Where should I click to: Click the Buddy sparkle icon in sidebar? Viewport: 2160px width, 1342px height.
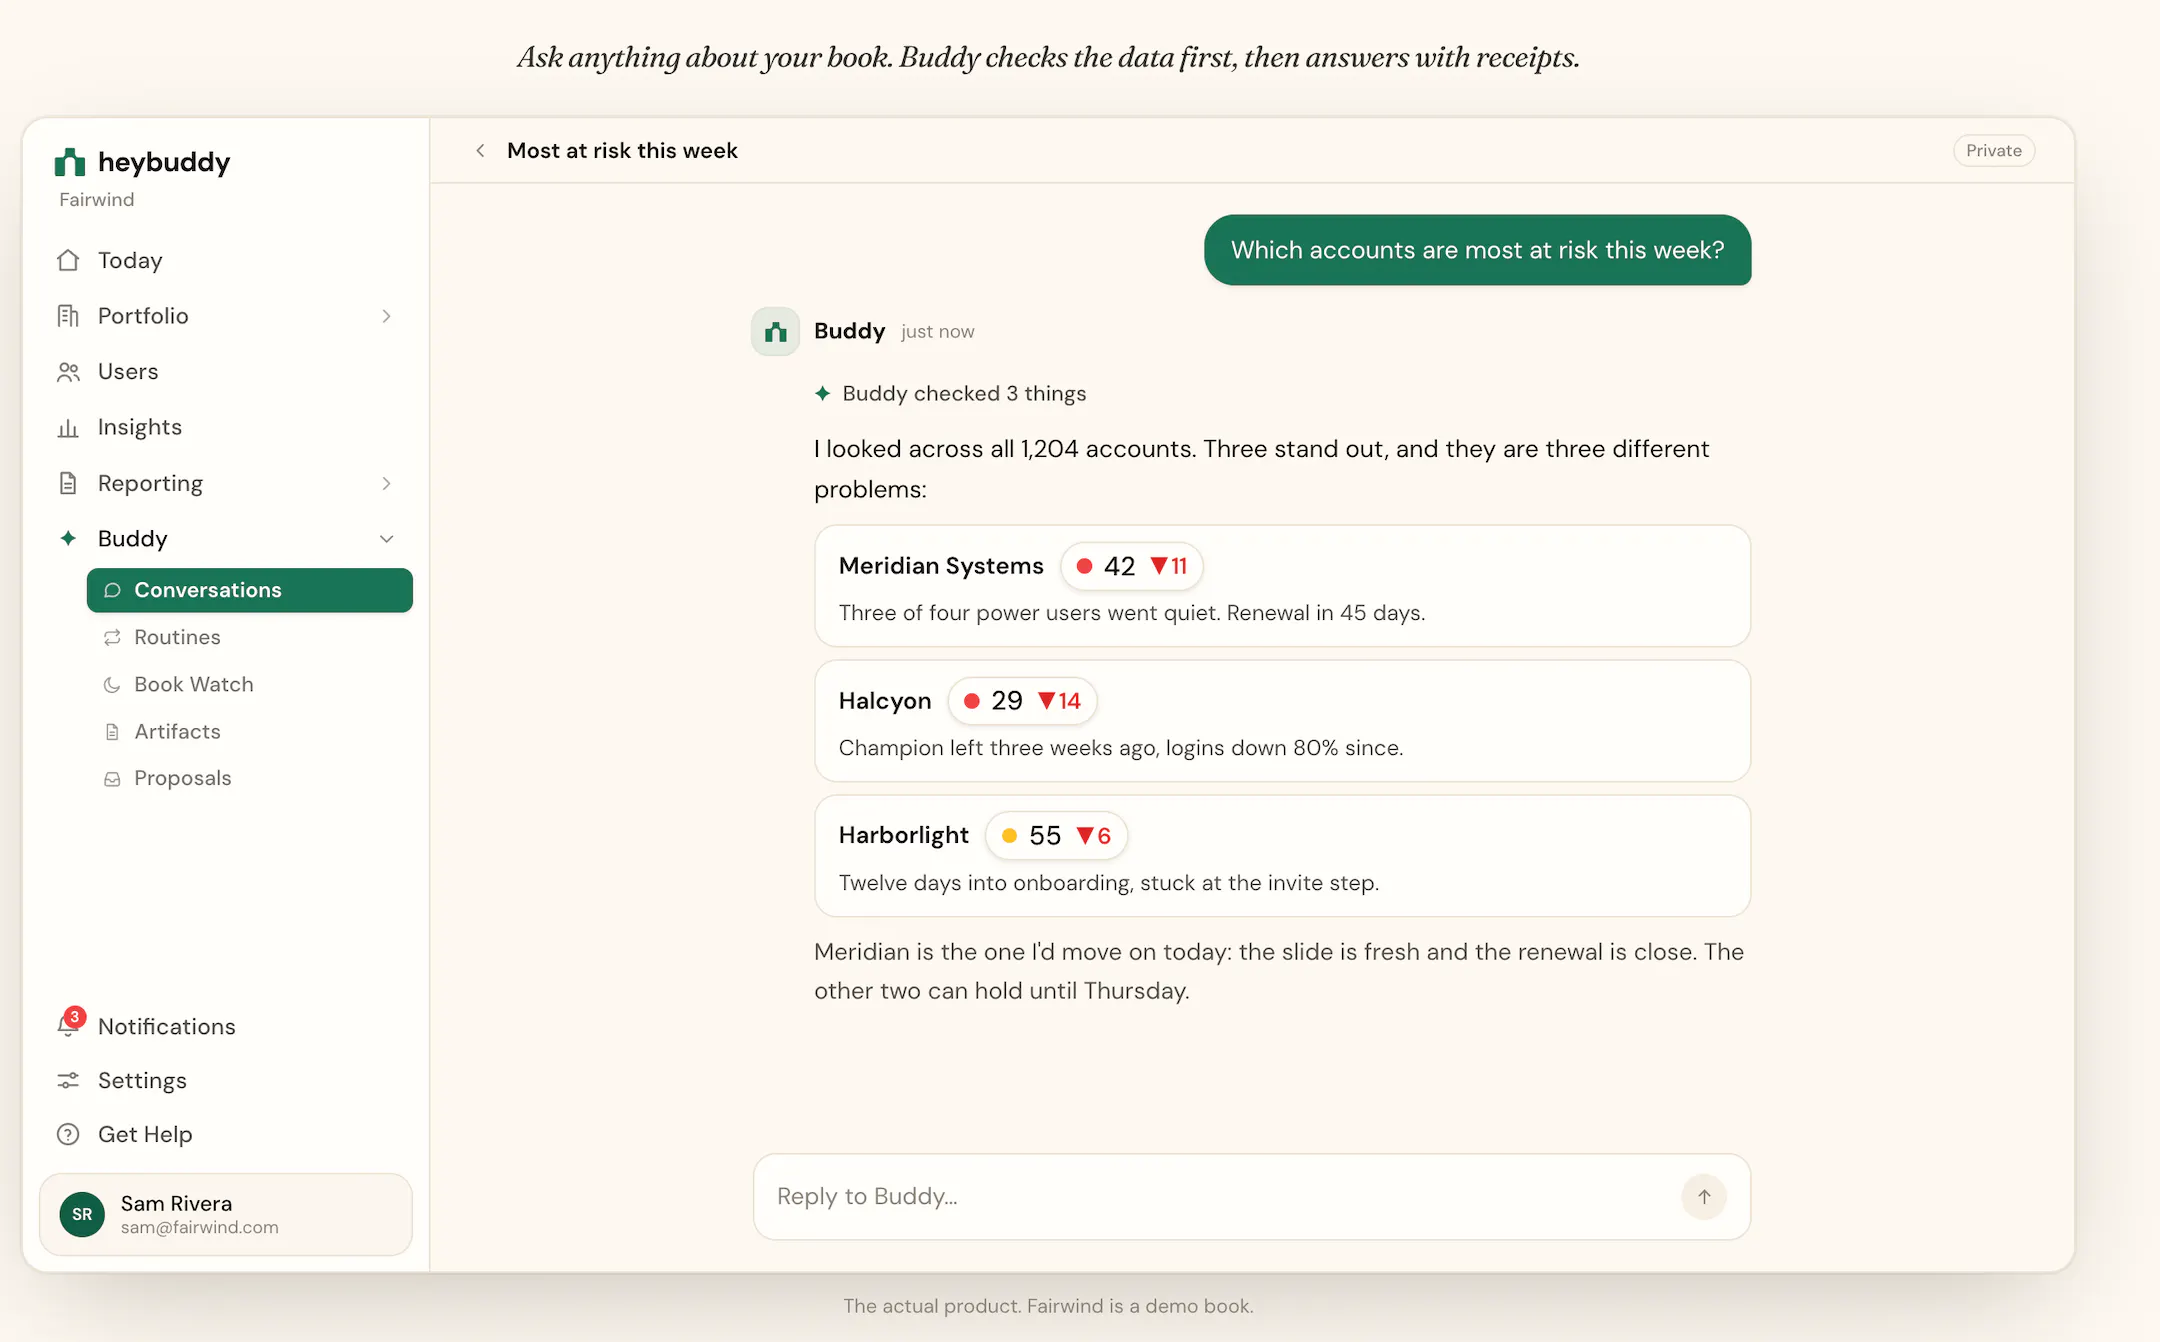(68, 538)
